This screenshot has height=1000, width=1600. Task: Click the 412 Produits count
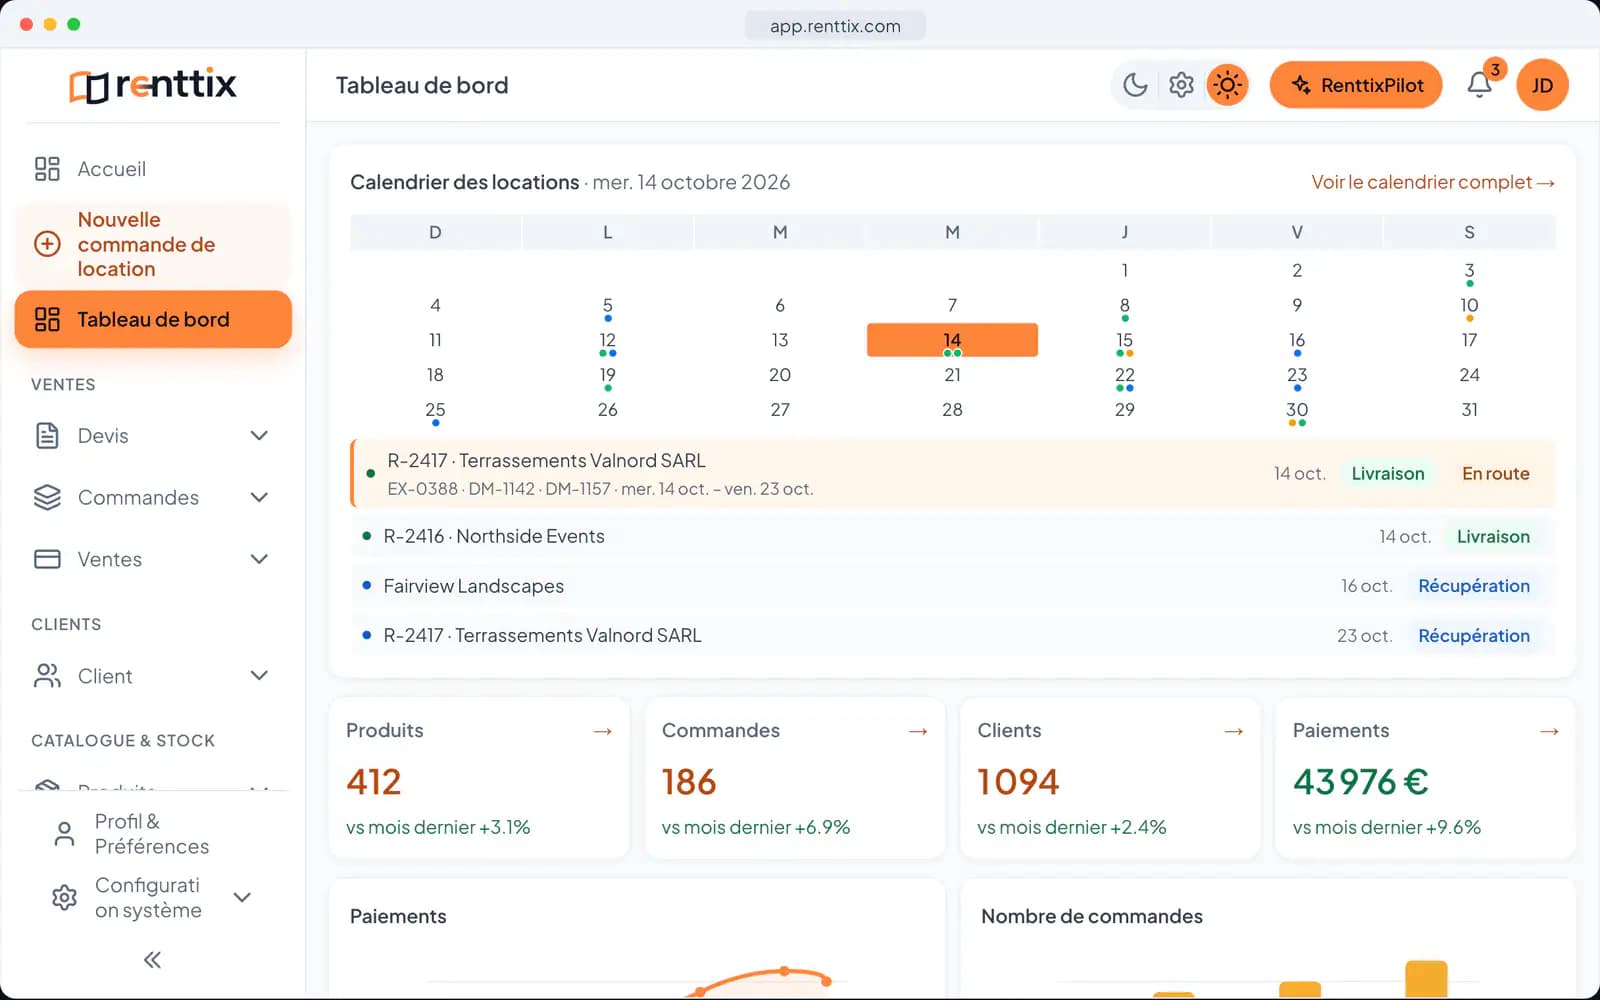tap(374, 782)
